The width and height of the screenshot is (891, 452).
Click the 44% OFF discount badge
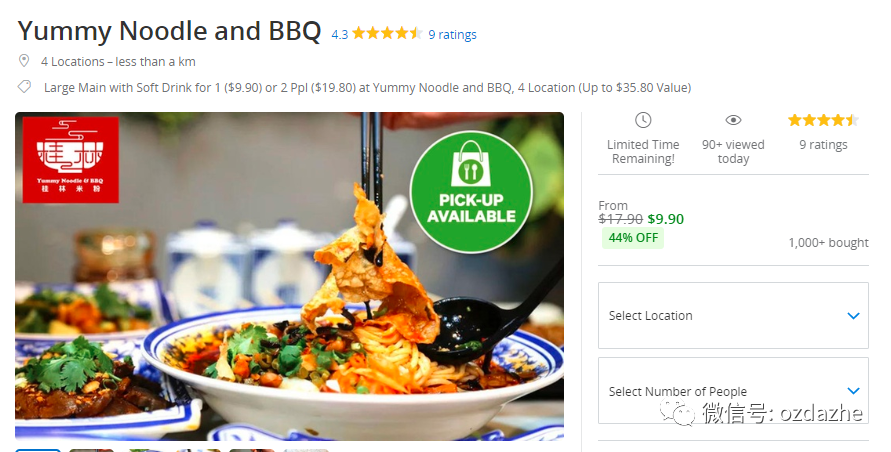tap(633, 238)
